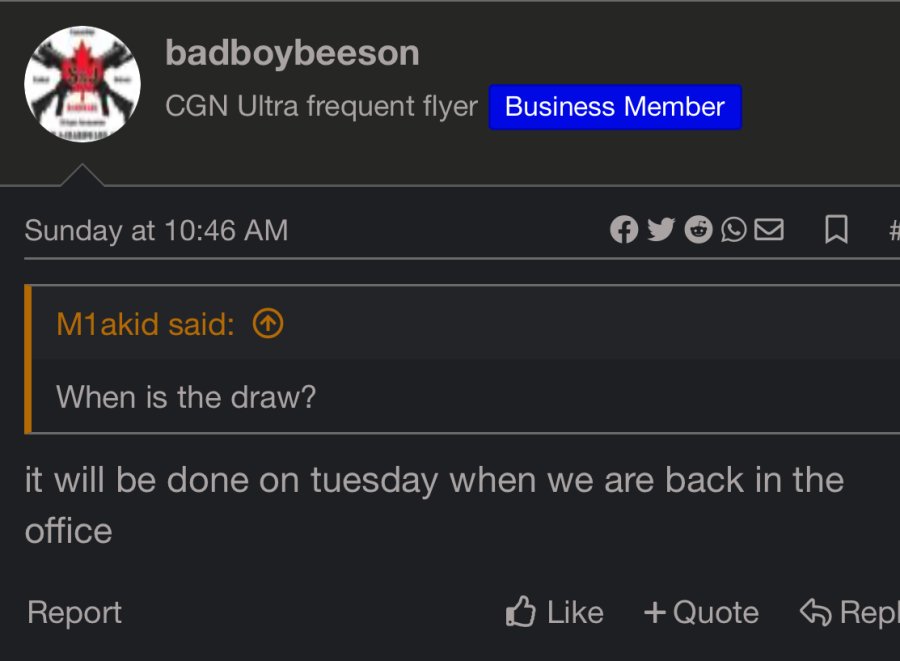900x661 pixels.
Task: Click 'M1akid said:' quote header
Action: point(146,323)
